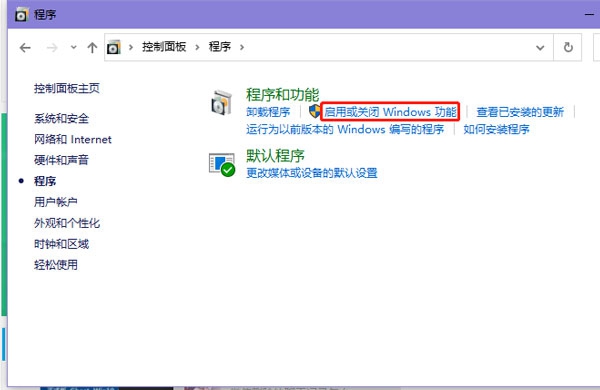Select 控制面板 in the address breadcrumb
This screenshot has height=390, width=600.
(164, 47)
